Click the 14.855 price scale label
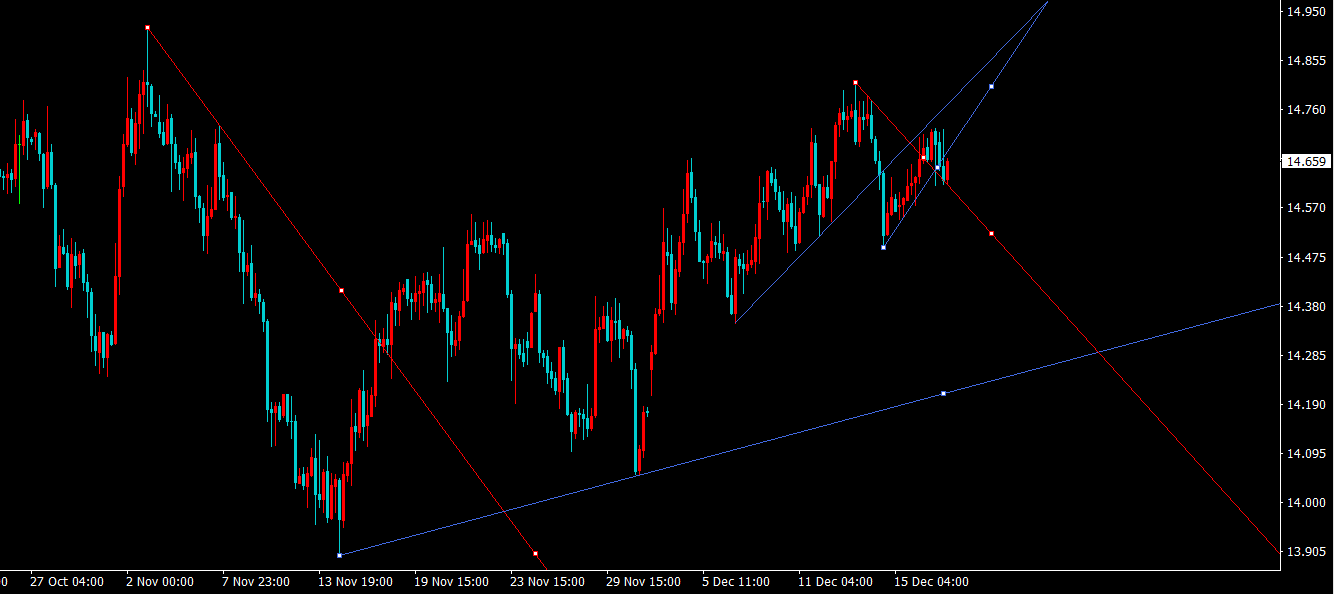 coord(1306,61)
